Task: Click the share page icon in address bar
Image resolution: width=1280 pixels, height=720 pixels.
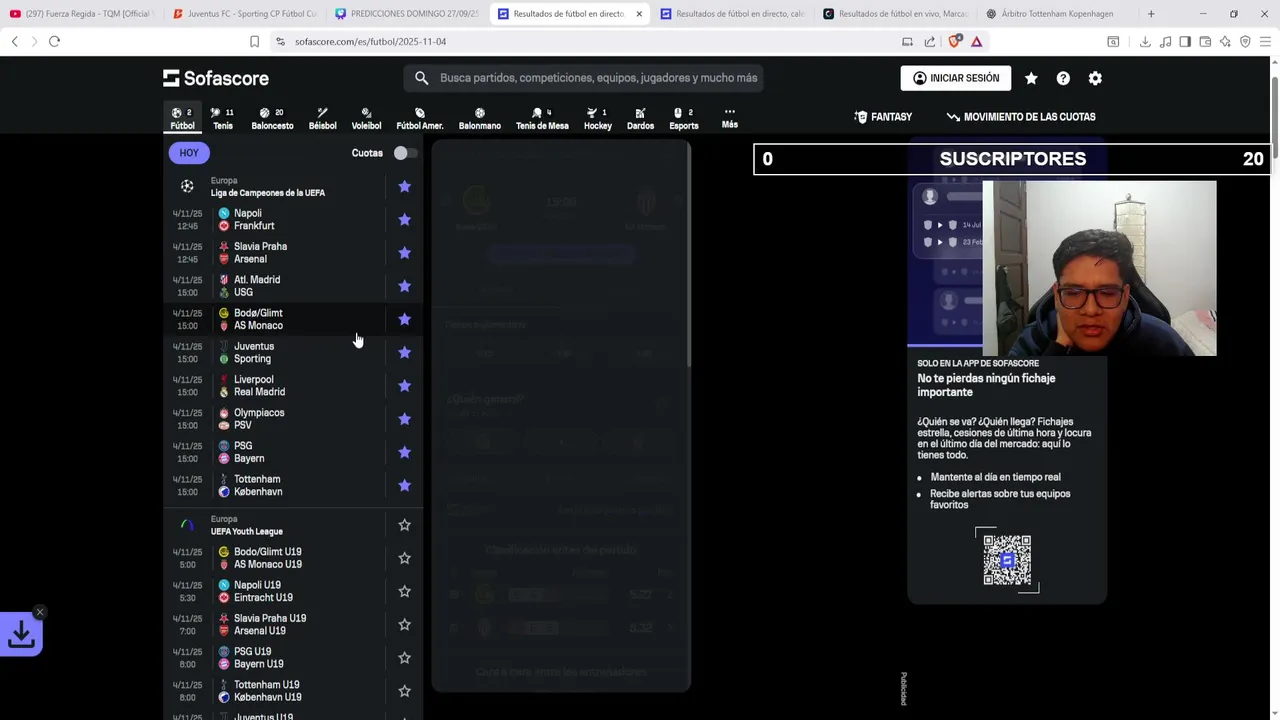Action: click(930, 41)
